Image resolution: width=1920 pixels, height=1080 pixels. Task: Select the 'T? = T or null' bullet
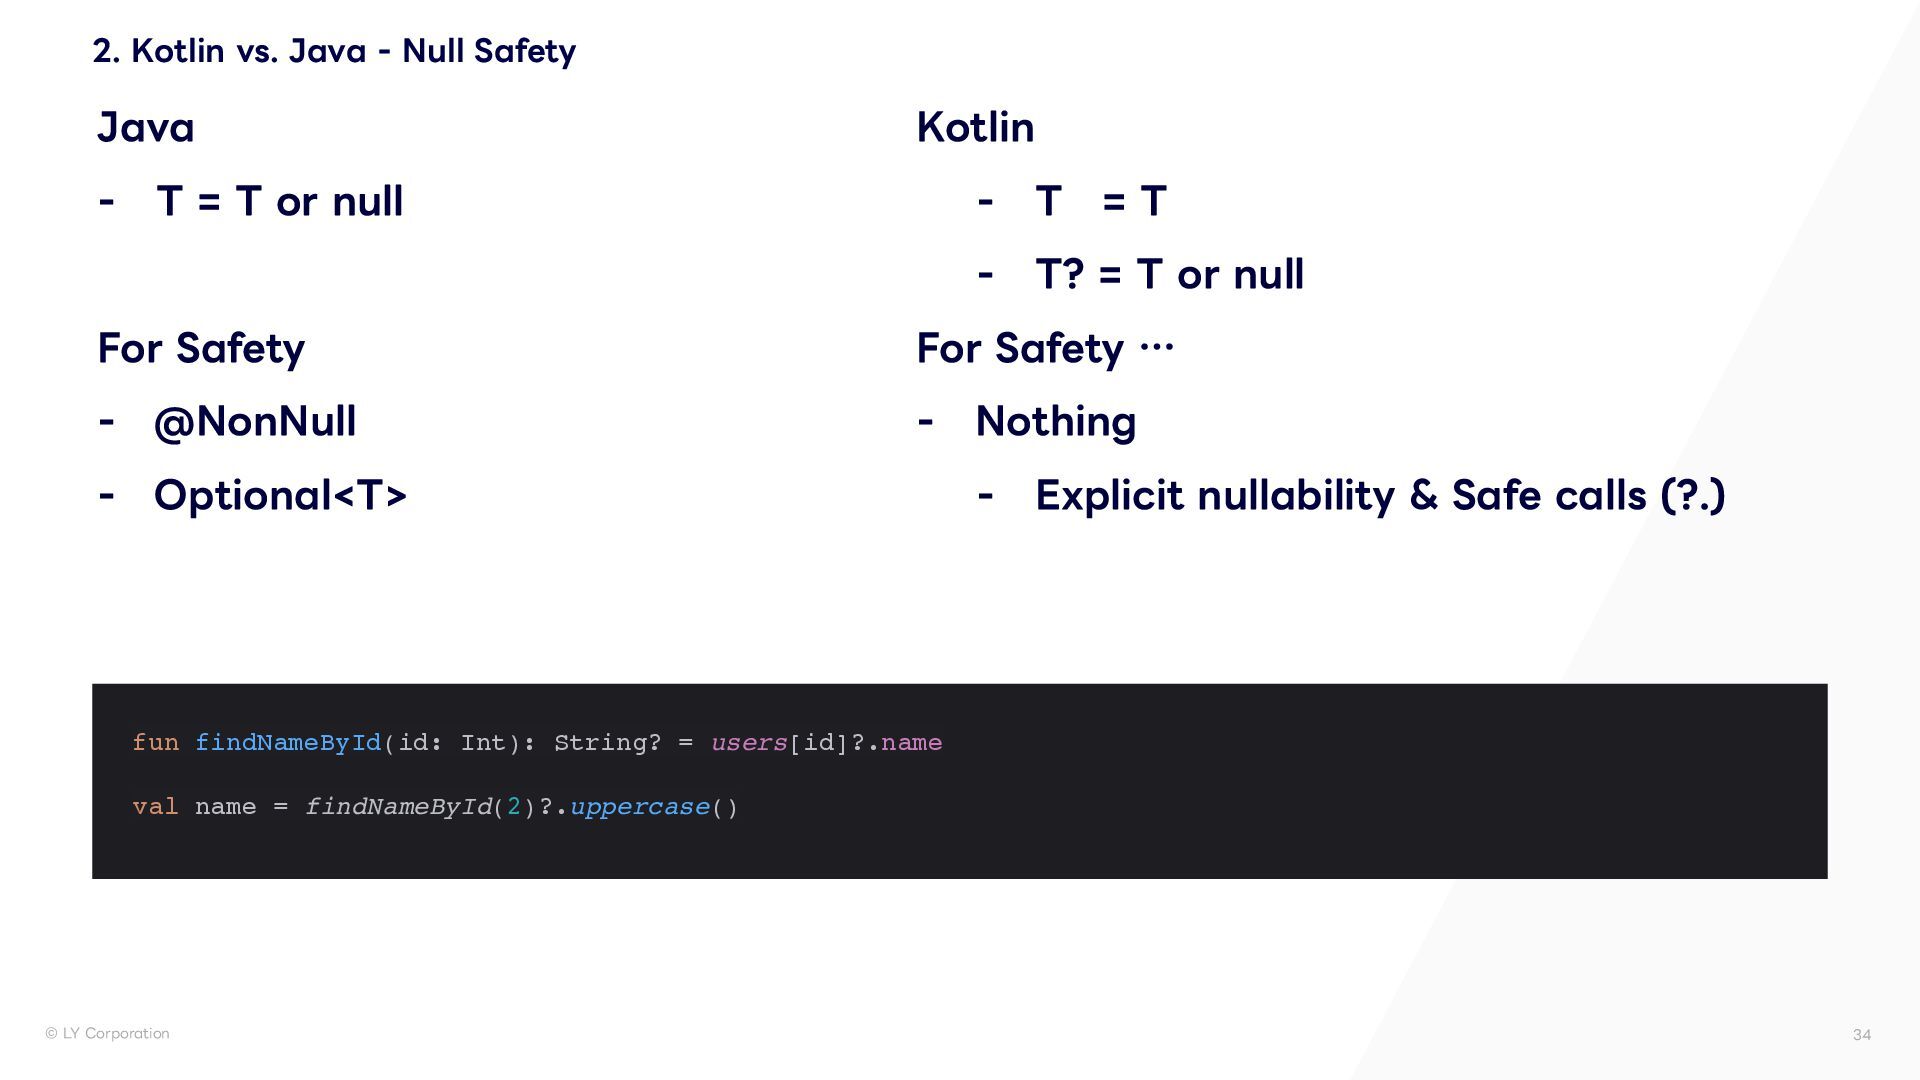[1169, 275]
